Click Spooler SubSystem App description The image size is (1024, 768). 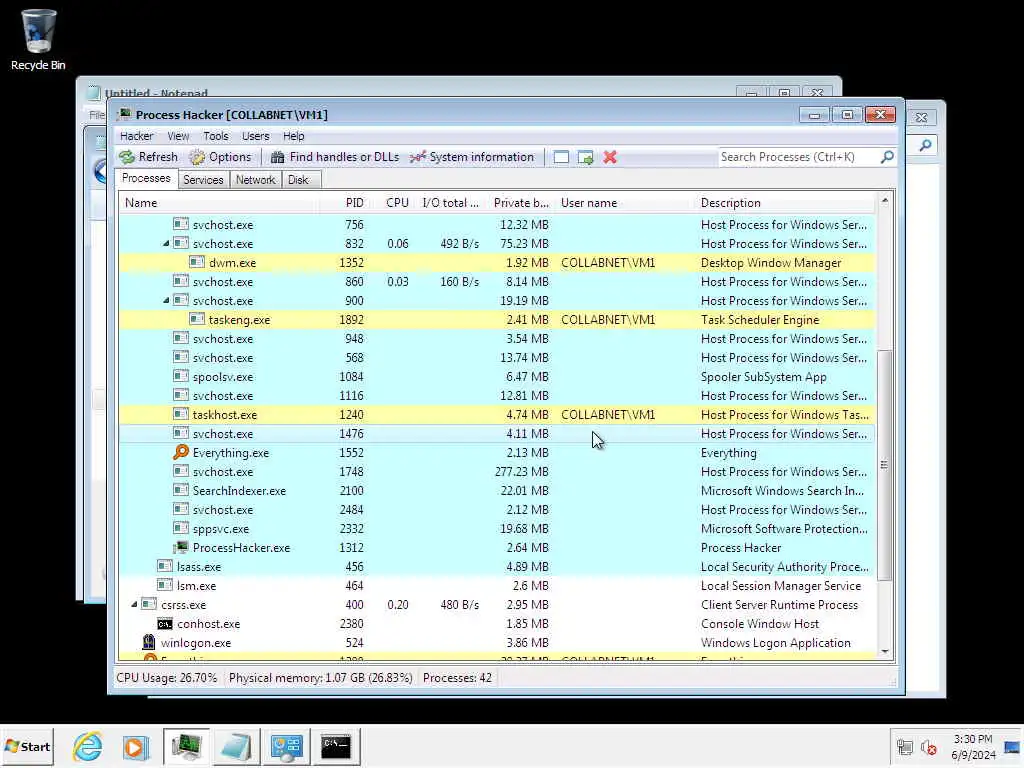[x=763, y=377]
